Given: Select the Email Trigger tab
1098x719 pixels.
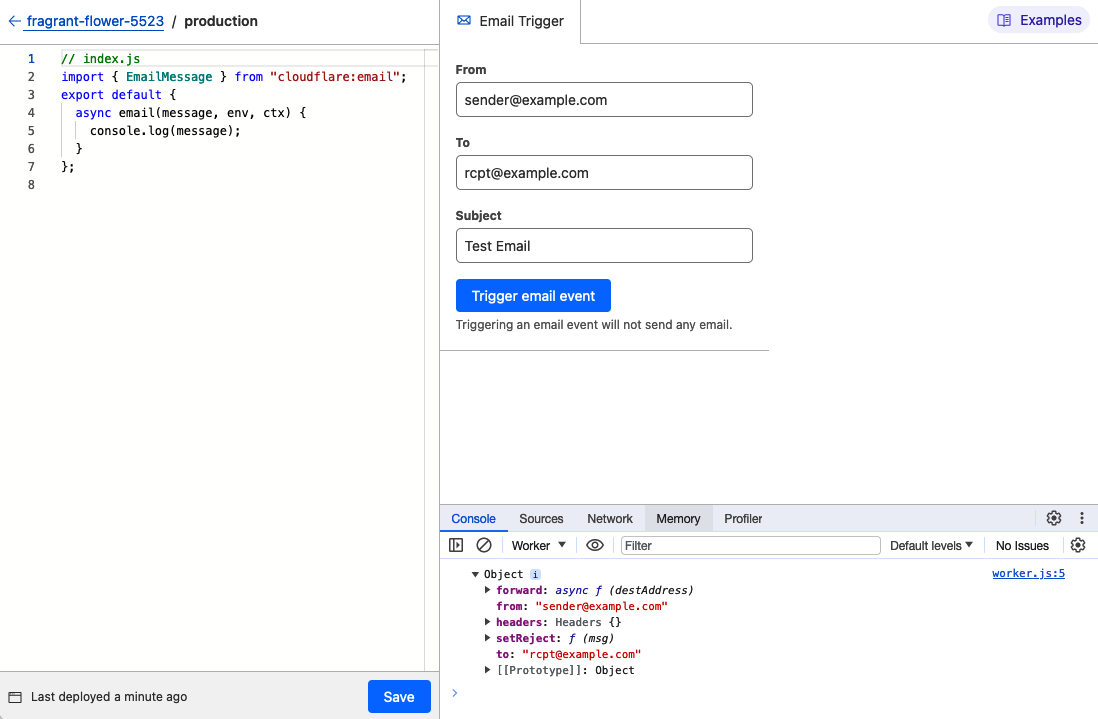Looking at the screenshot, I should (x=510, y=21).
